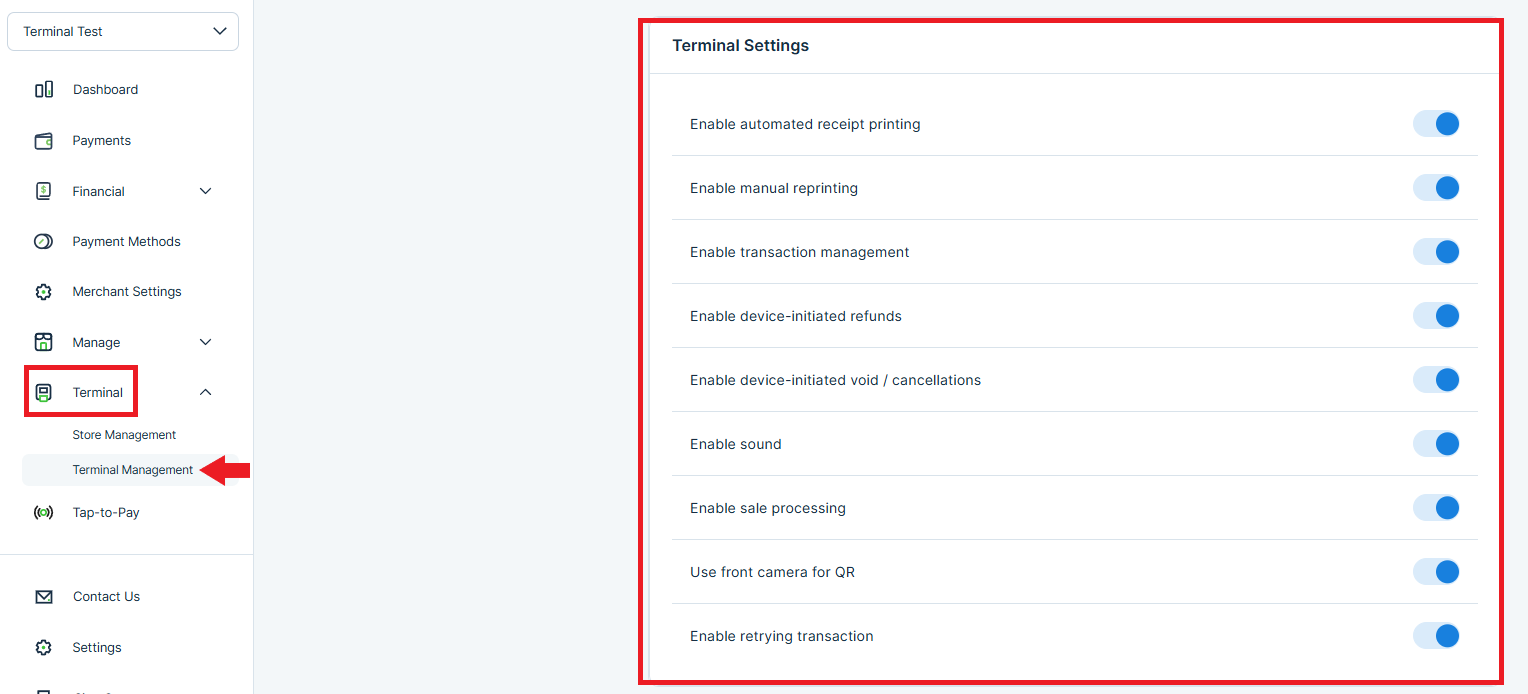Open the Payment Methods page
The height and width of the screenshot is (694, 1528).
tap(126, 242)
